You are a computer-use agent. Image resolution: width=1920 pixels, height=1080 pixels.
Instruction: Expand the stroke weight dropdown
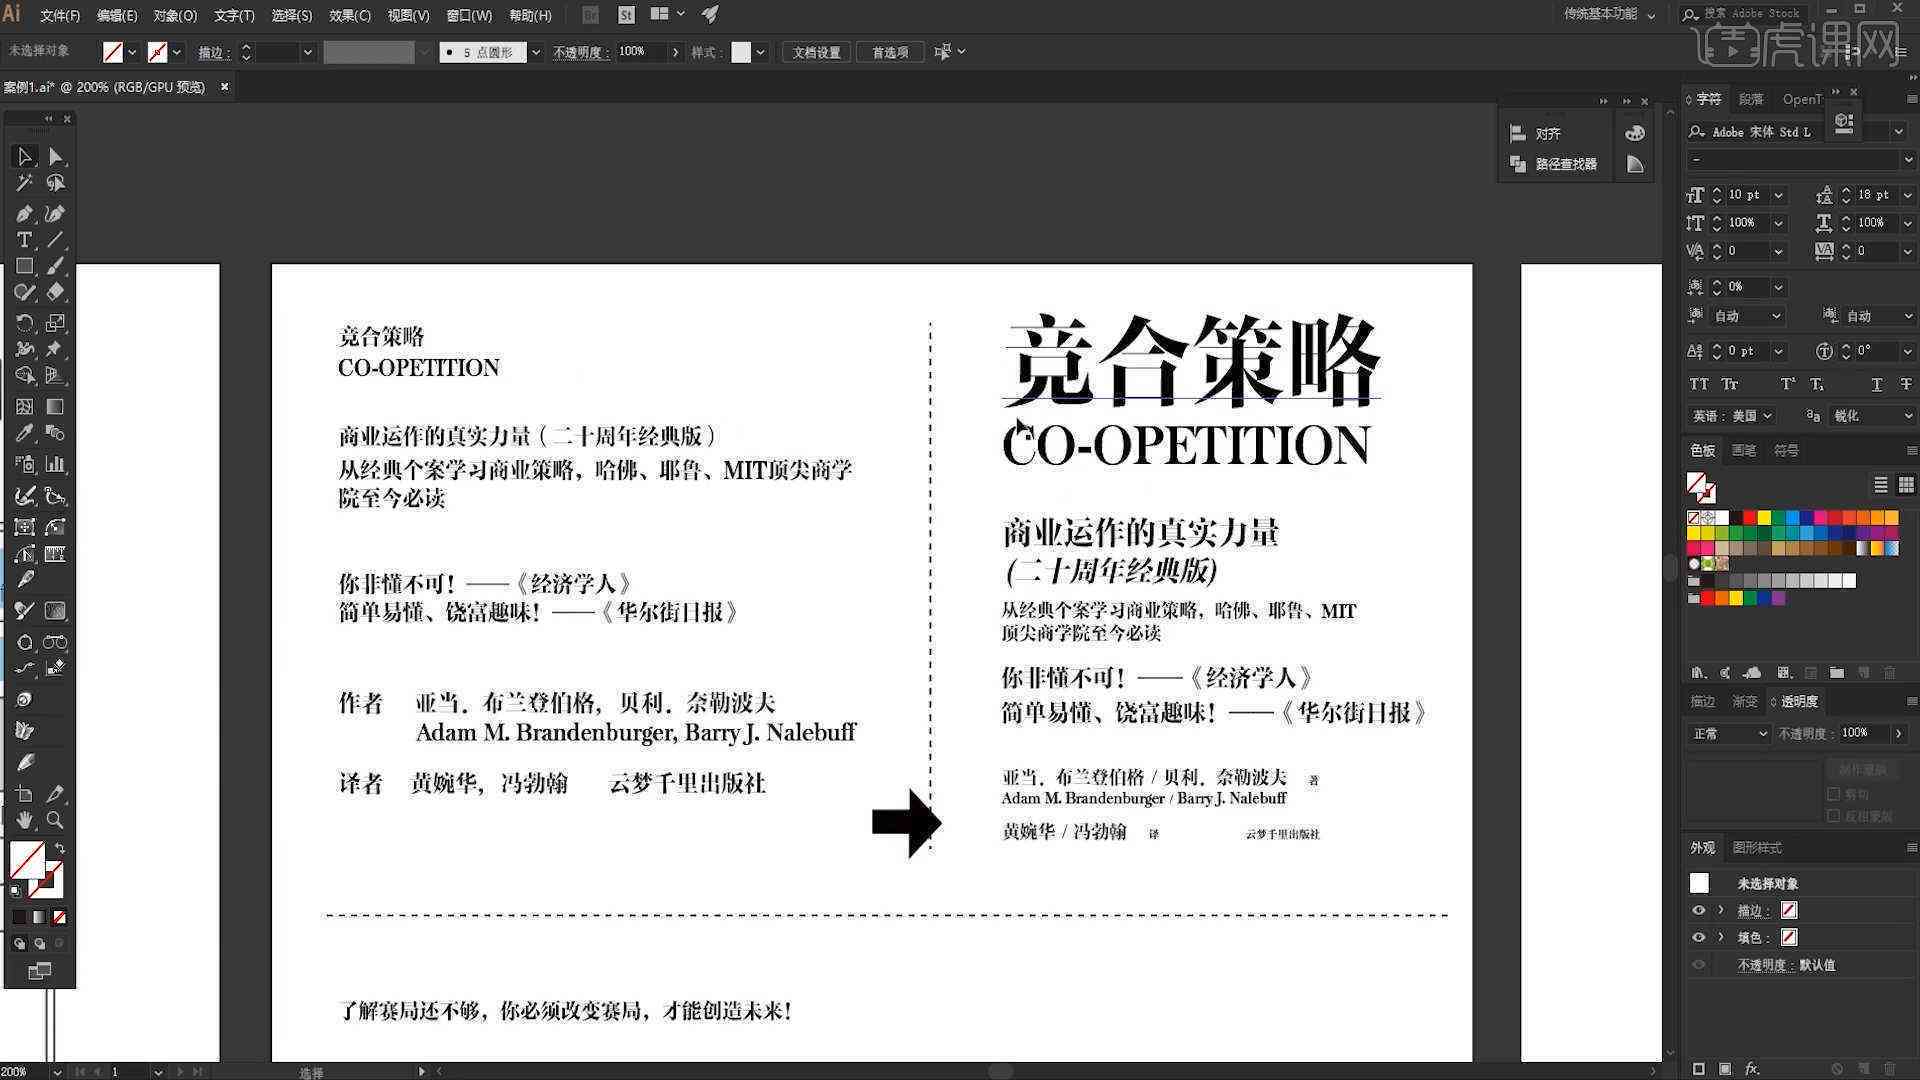(306, 51)
